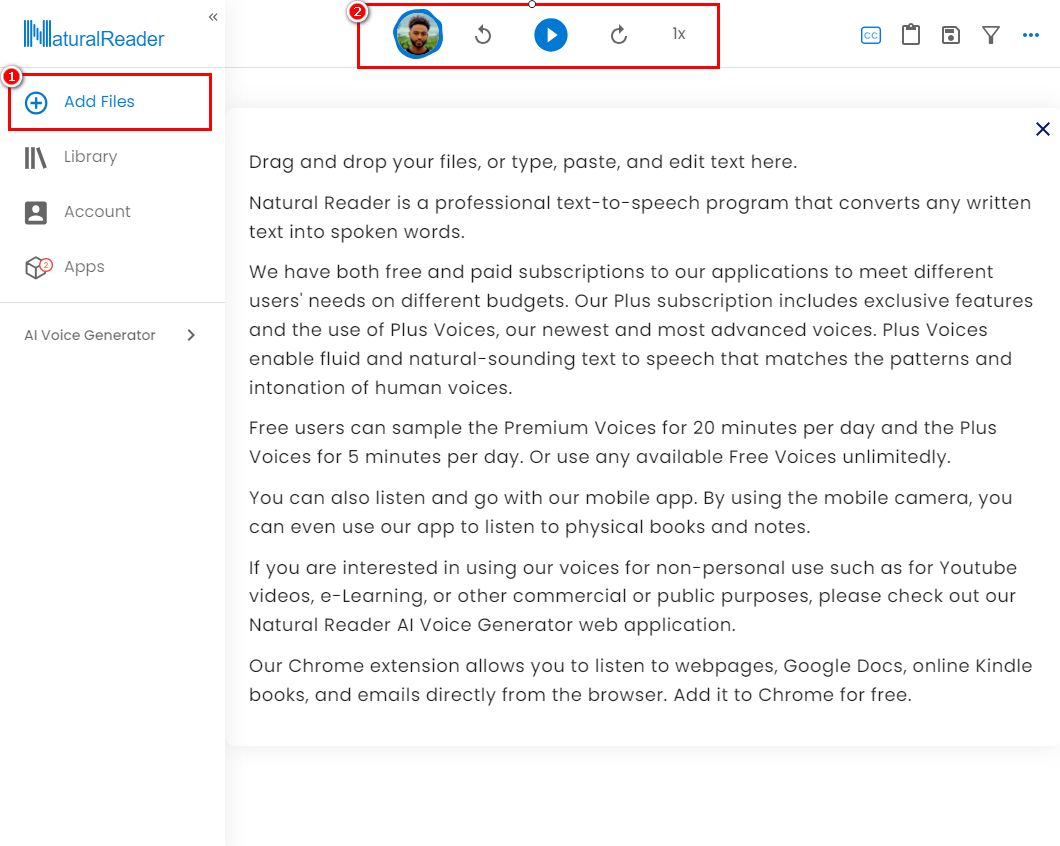
Task: Close the text panel with X
Action: click(x=1042, y=128)
